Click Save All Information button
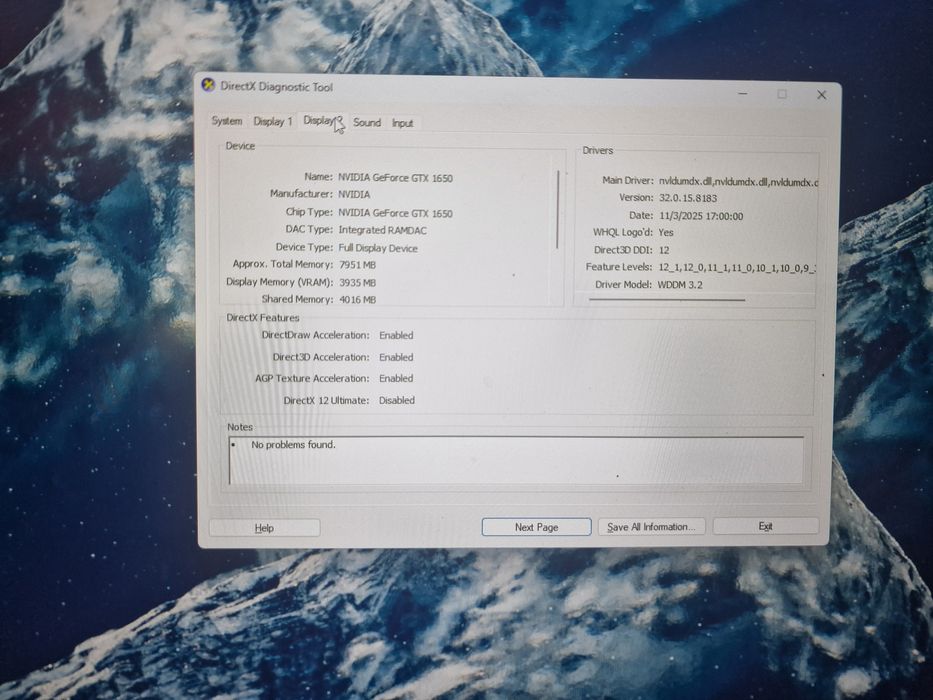Screen dimensions: 933x700 pyautogui.click(x=650, y=527)
